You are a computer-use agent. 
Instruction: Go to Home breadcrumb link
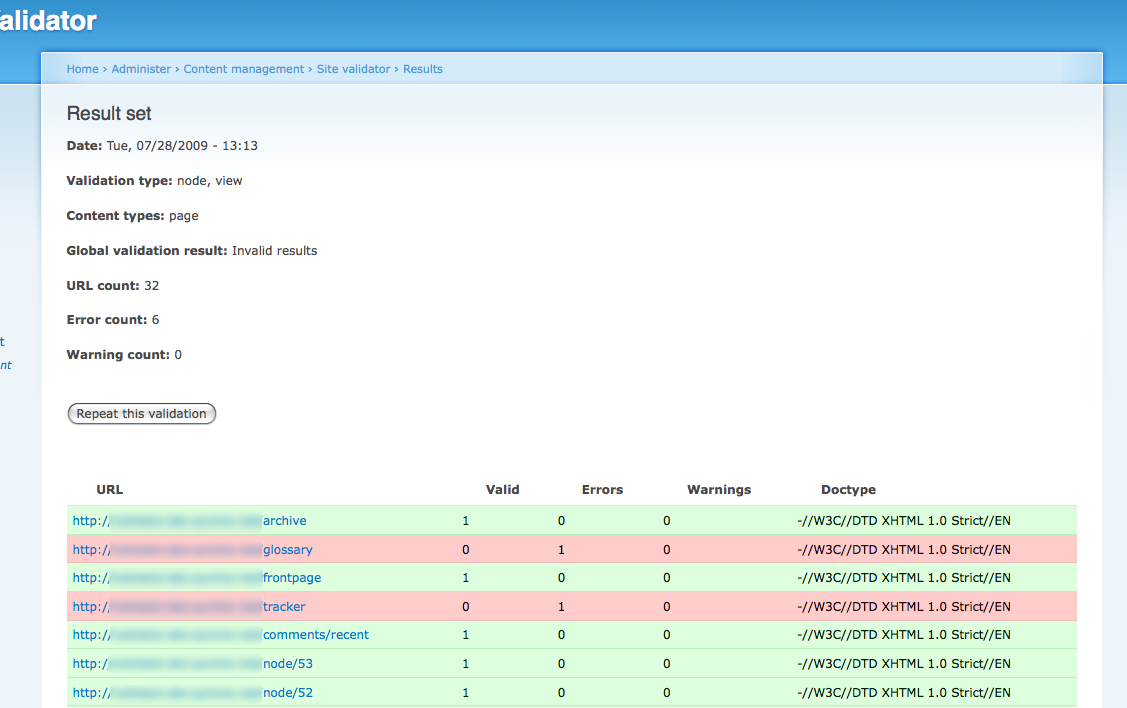pos(82,69)
